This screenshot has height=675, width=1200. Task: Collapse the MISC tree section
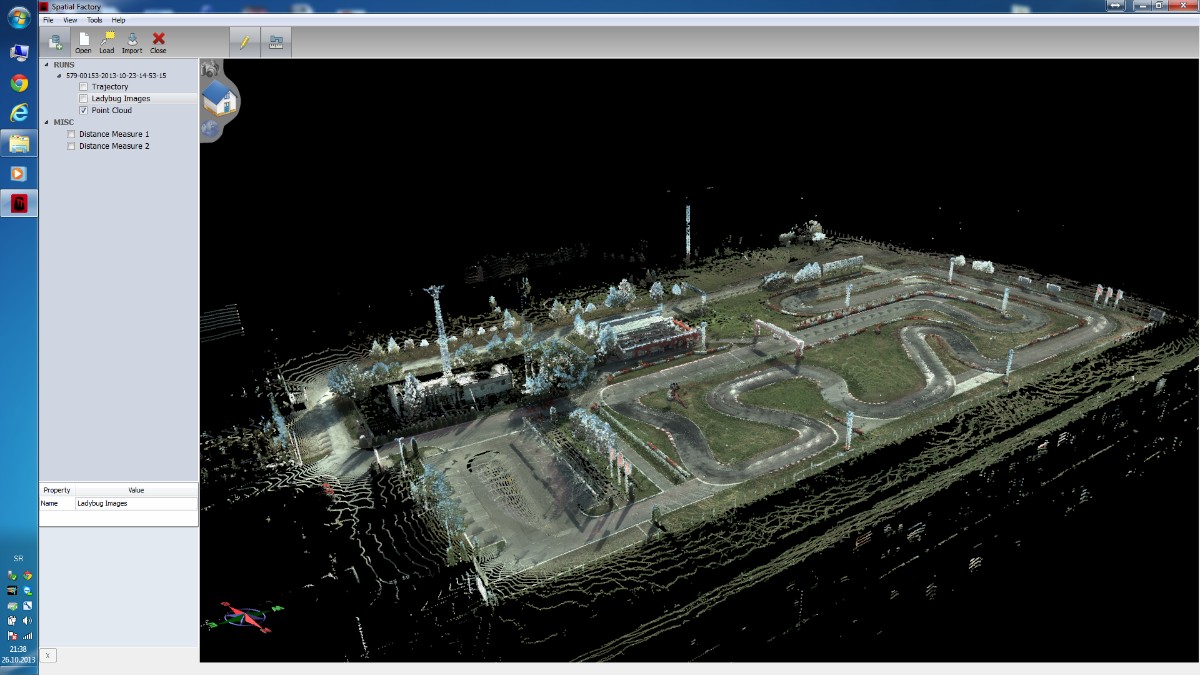click(x=47, y=122)
